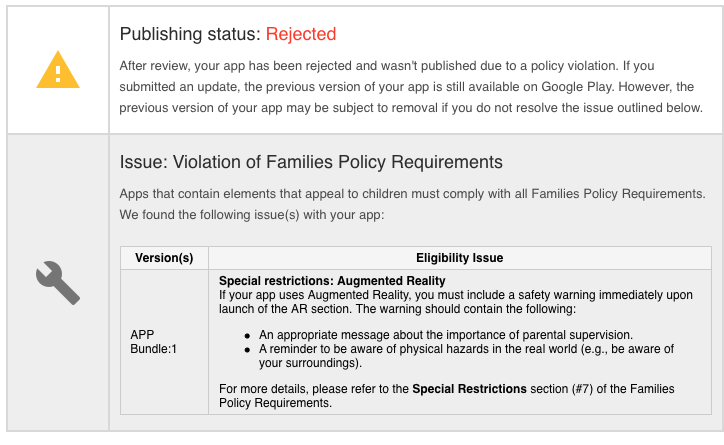
Task: Click the Version(s) column header
Action: tap(163, 257)
